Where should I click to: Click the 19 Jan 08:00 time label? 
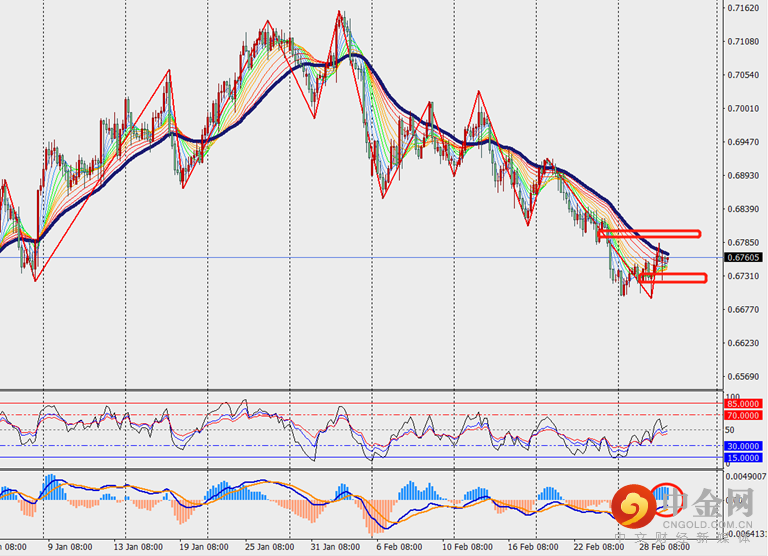(x=204, y=547)
